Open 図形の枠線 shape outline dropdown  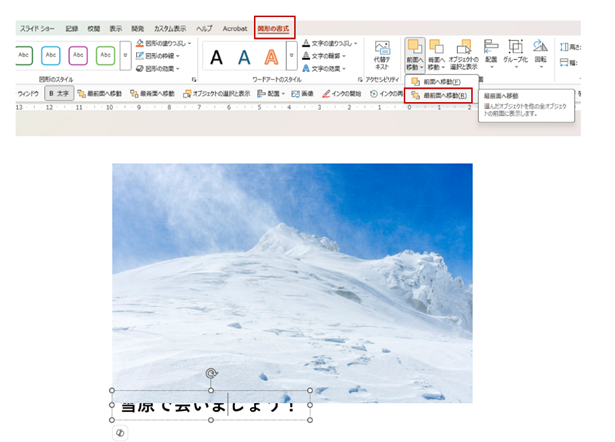158,56
